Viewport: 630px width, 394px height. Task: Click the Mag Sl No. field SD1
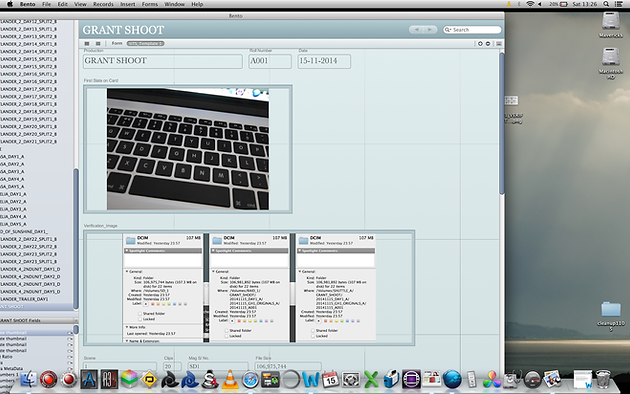[218, 366]
